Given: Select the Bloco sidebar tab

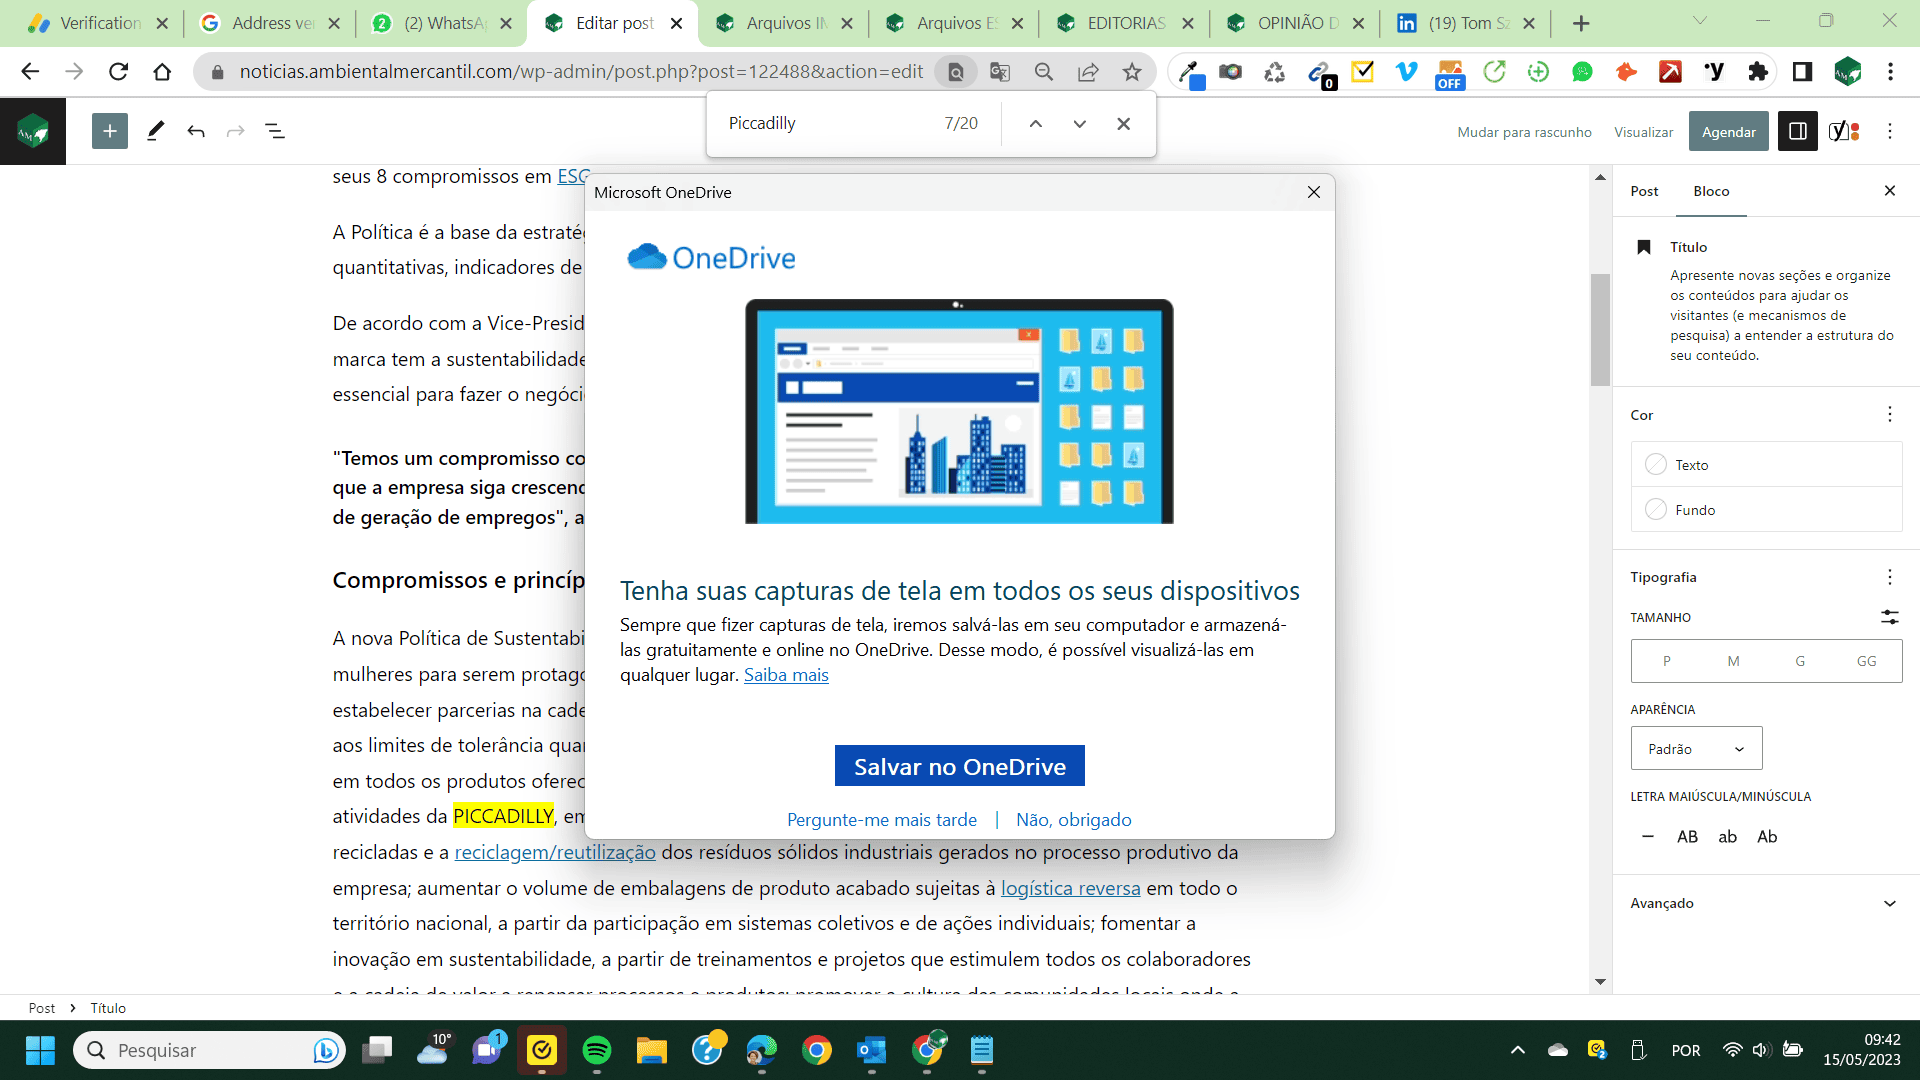Looking at the screenshot, I should (1711, 191).
